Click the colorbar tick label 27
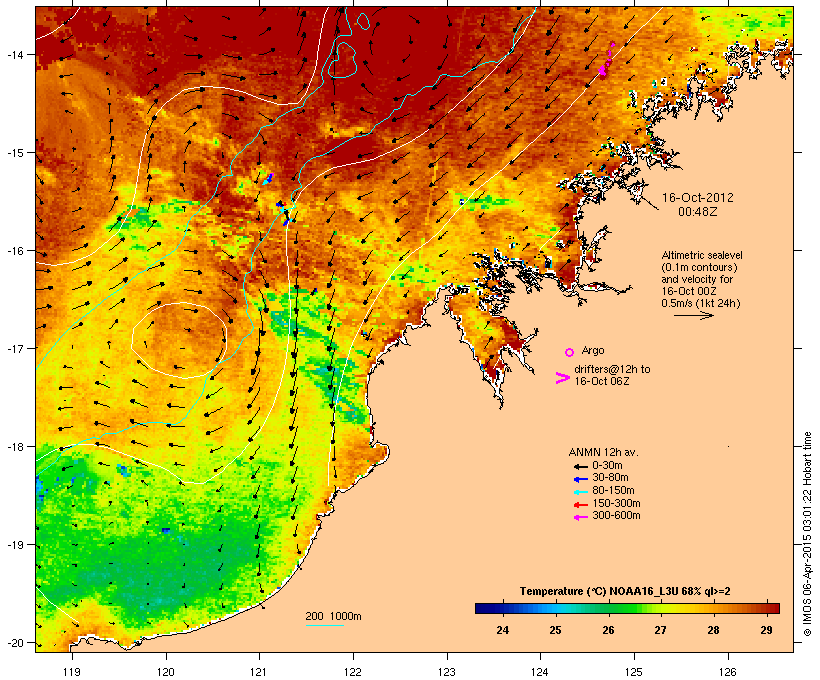820x680 pixels. click(x=660, y=630)
